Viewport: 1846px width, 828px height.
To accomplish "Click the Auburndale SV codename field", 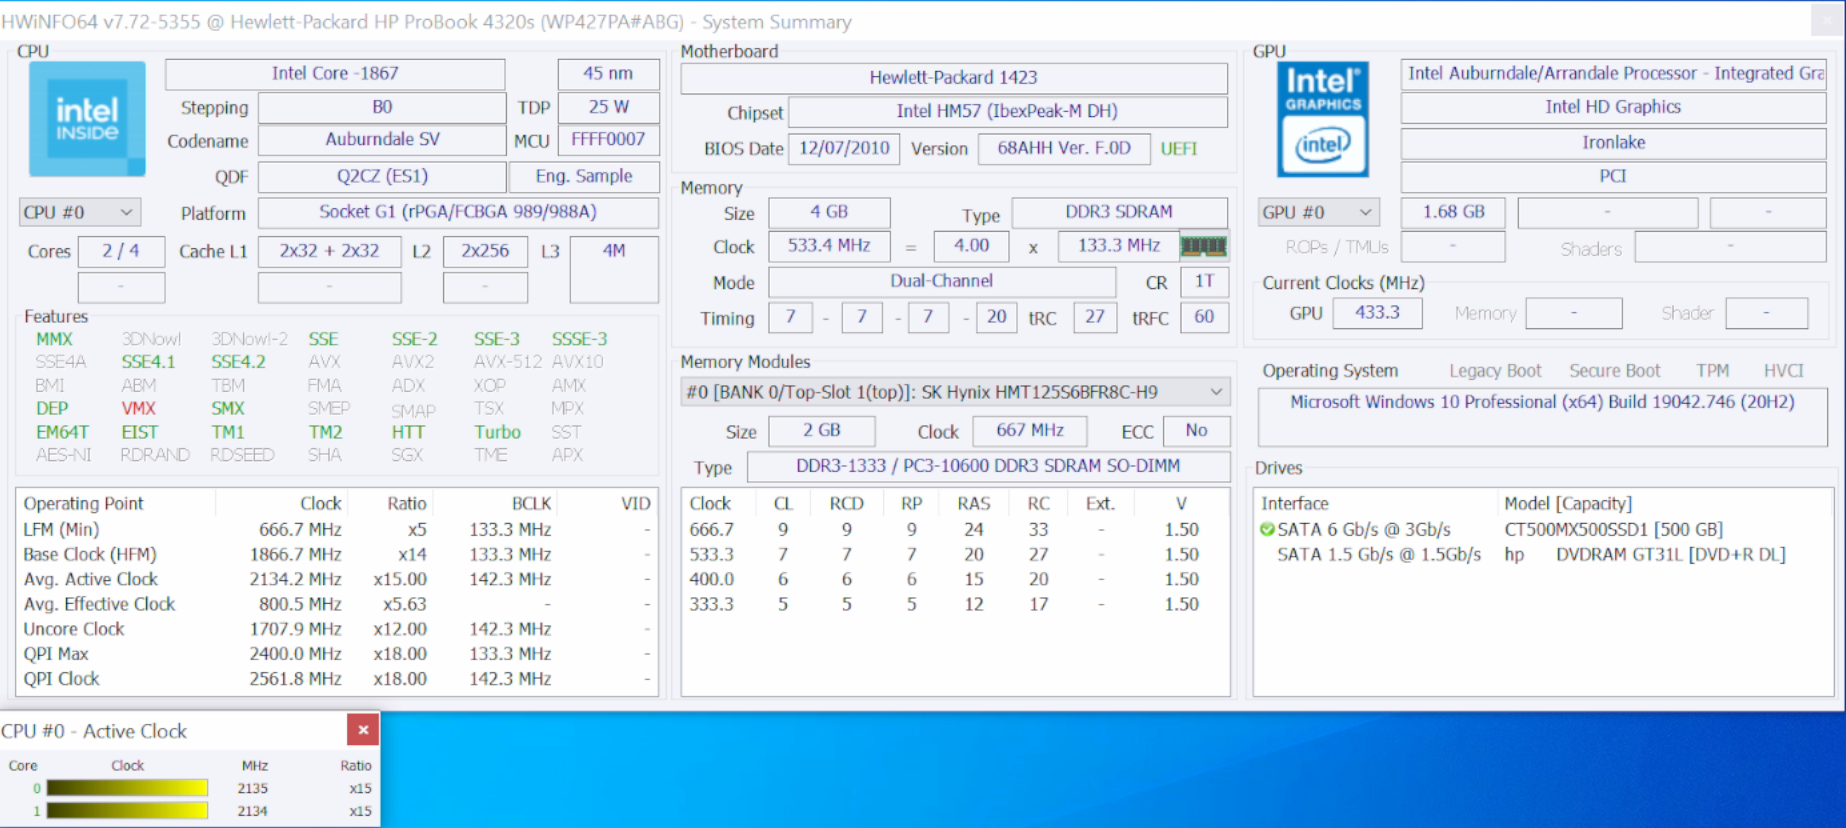I will [382, 140].
